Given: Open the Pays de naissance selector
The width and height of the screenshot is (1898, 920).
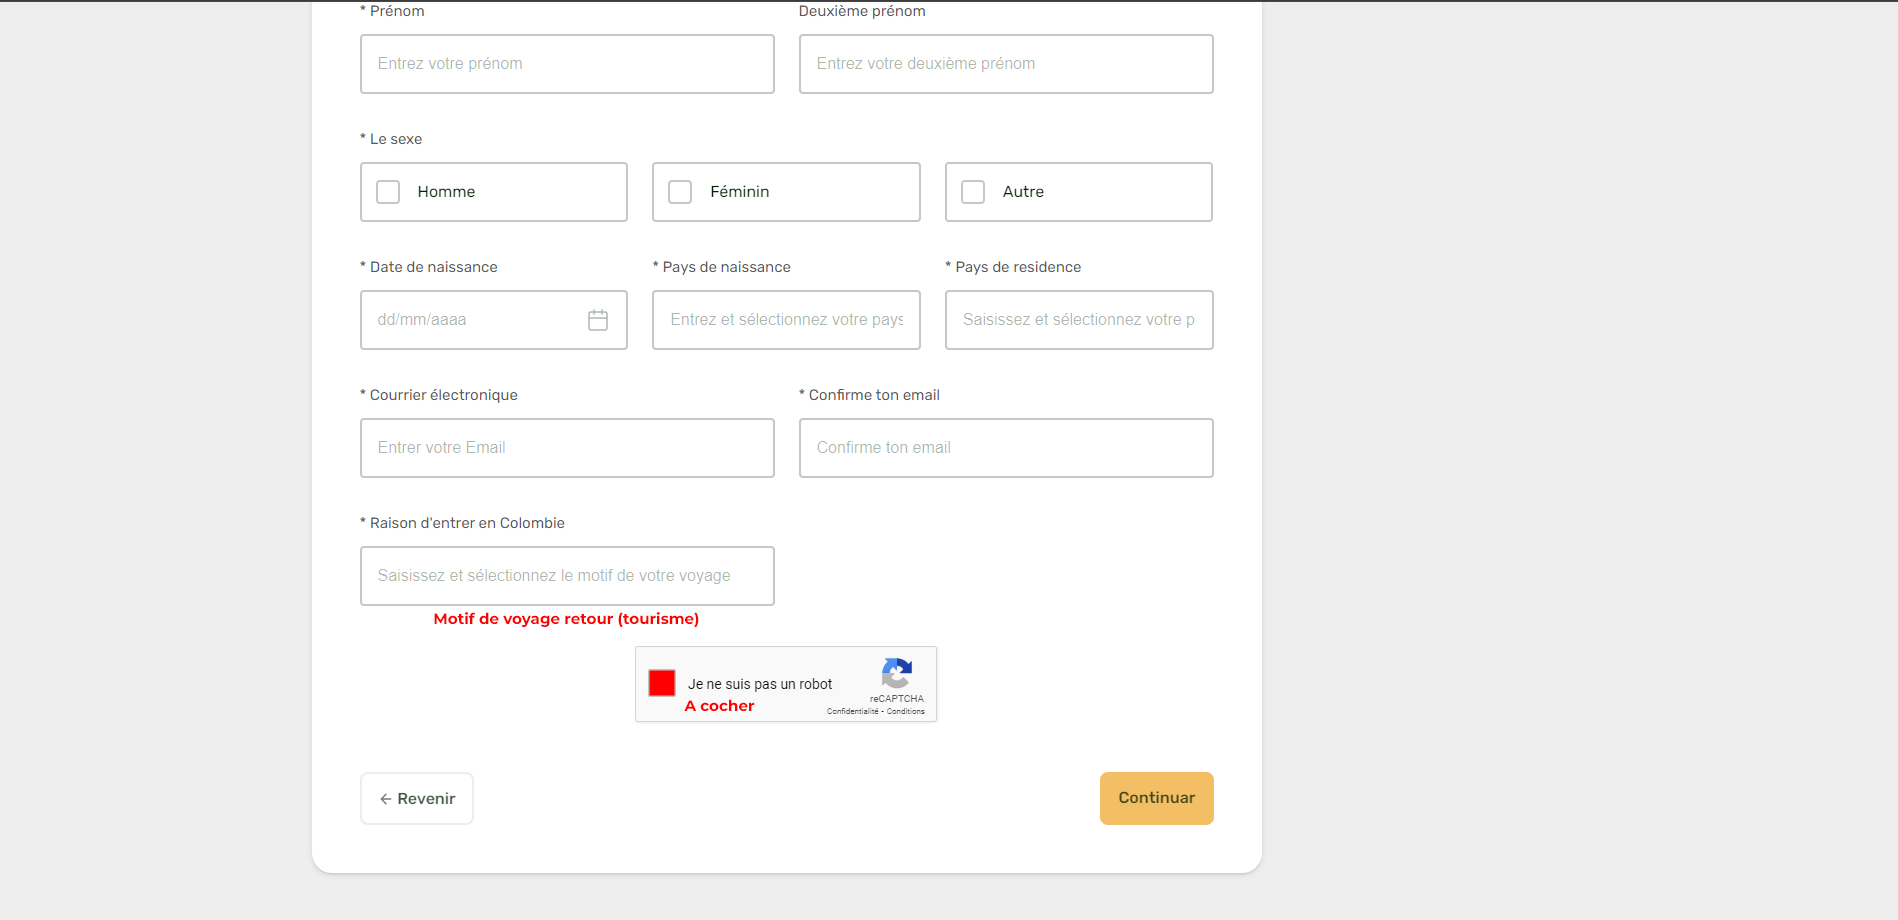Looking at the screenshot, I should point(786,320).
